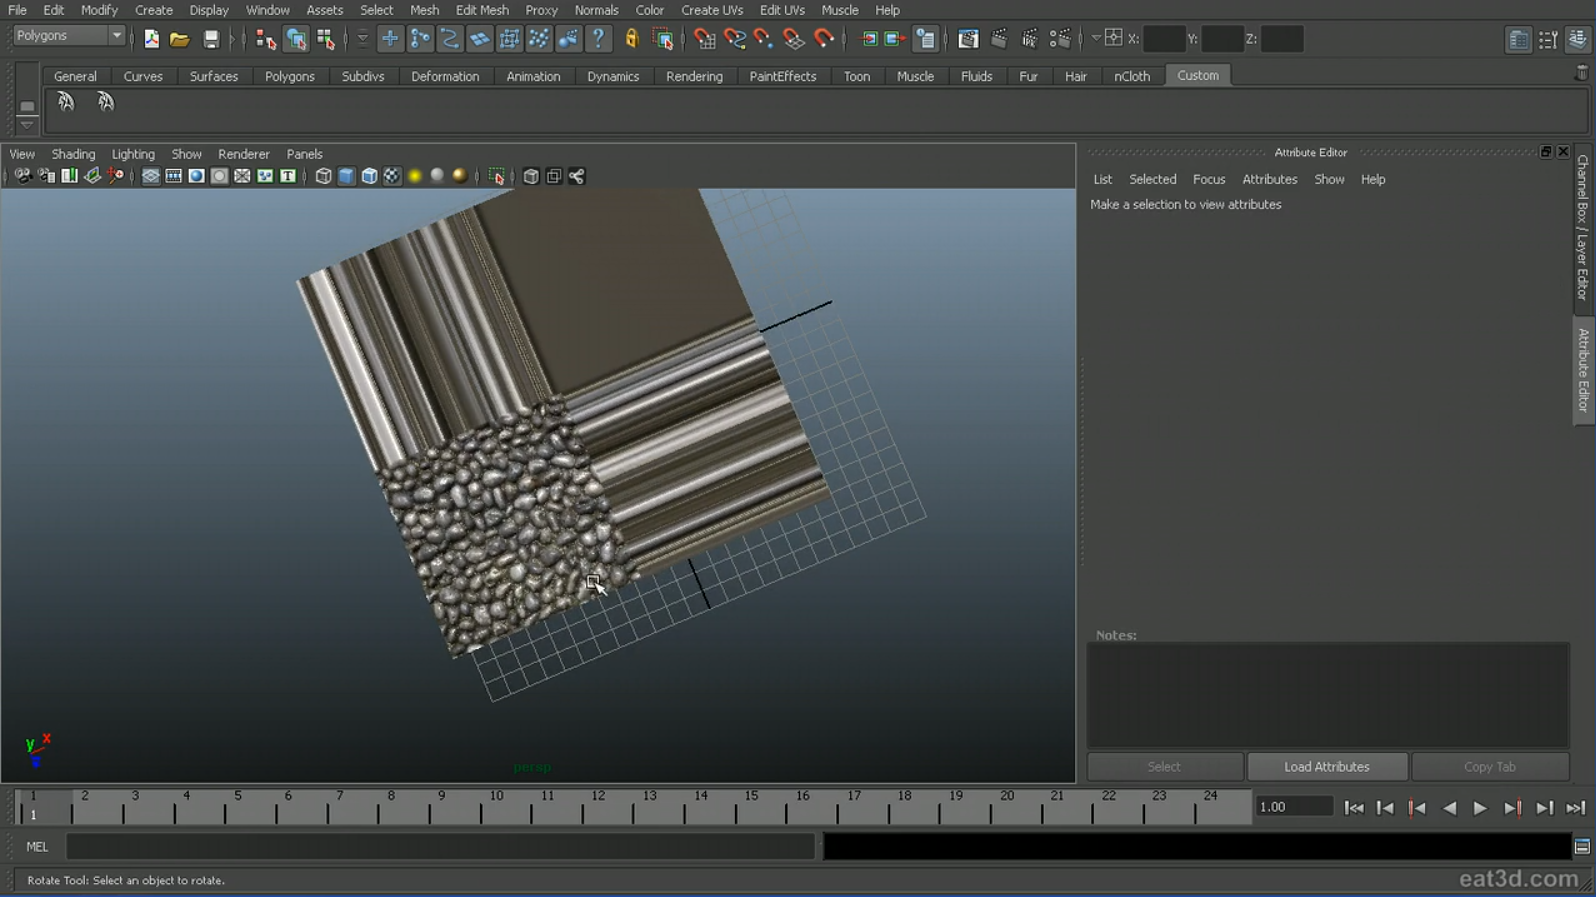The width and height of the screenshot is (1596, 897).
Task: Expand the selection mask dropdown arrow
Action: [x=362, y=39]
